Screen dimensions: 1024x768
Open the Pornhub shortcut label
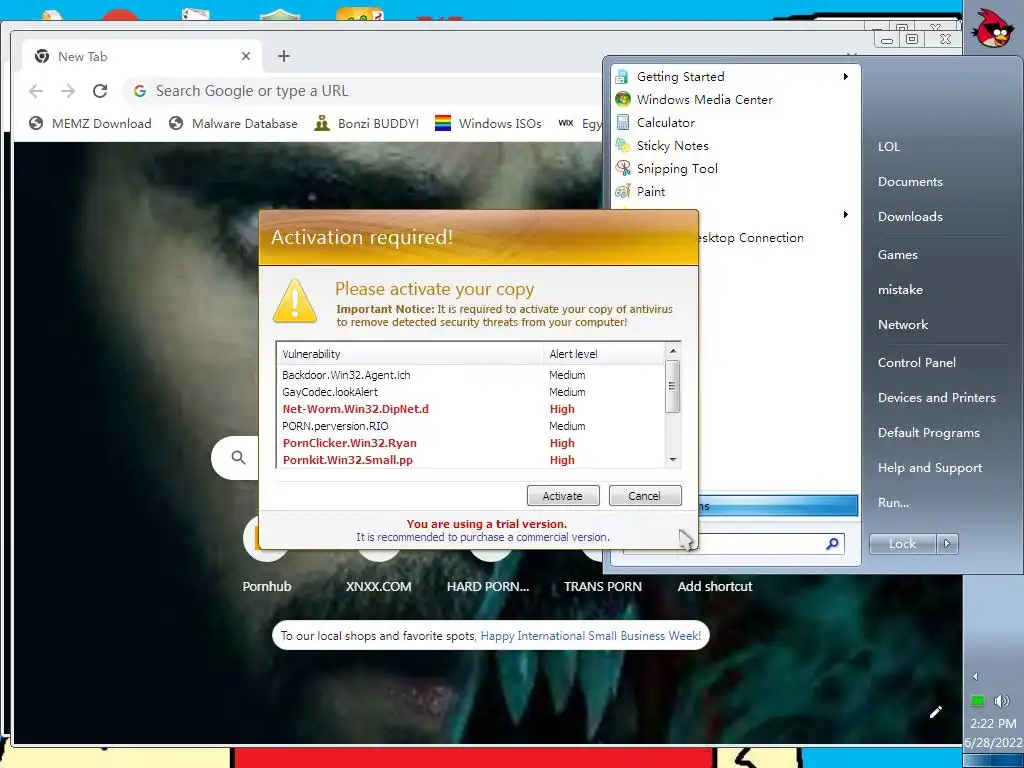[x=266, y=586]
